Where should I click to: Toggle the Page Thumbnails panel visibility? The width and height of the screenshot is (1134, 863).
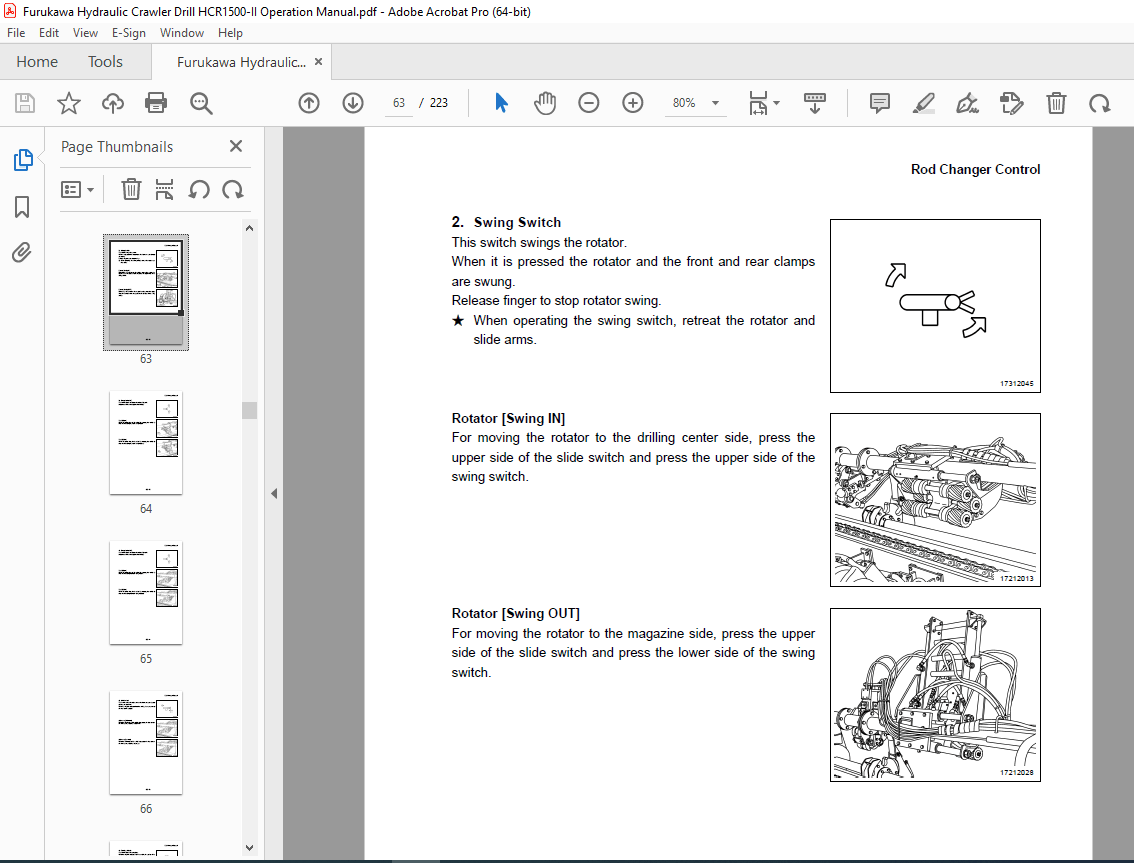(22, 159)
